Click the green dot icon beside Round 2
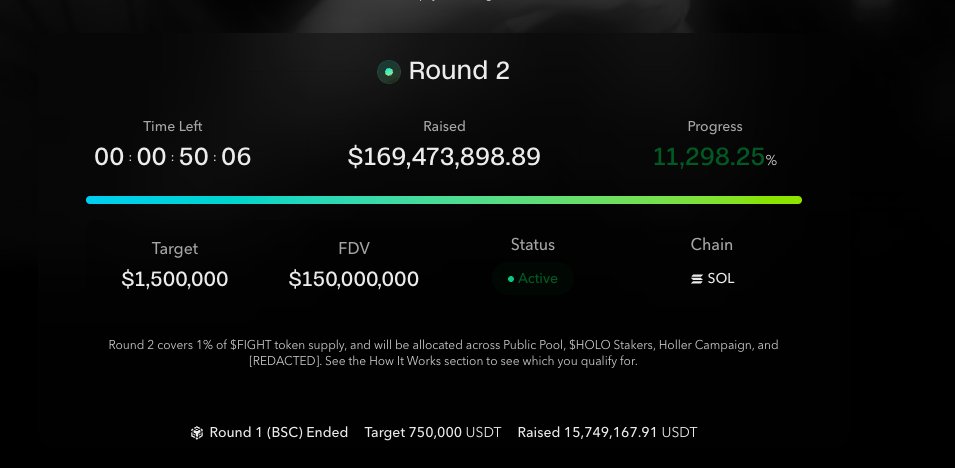 tap(389, 72)
